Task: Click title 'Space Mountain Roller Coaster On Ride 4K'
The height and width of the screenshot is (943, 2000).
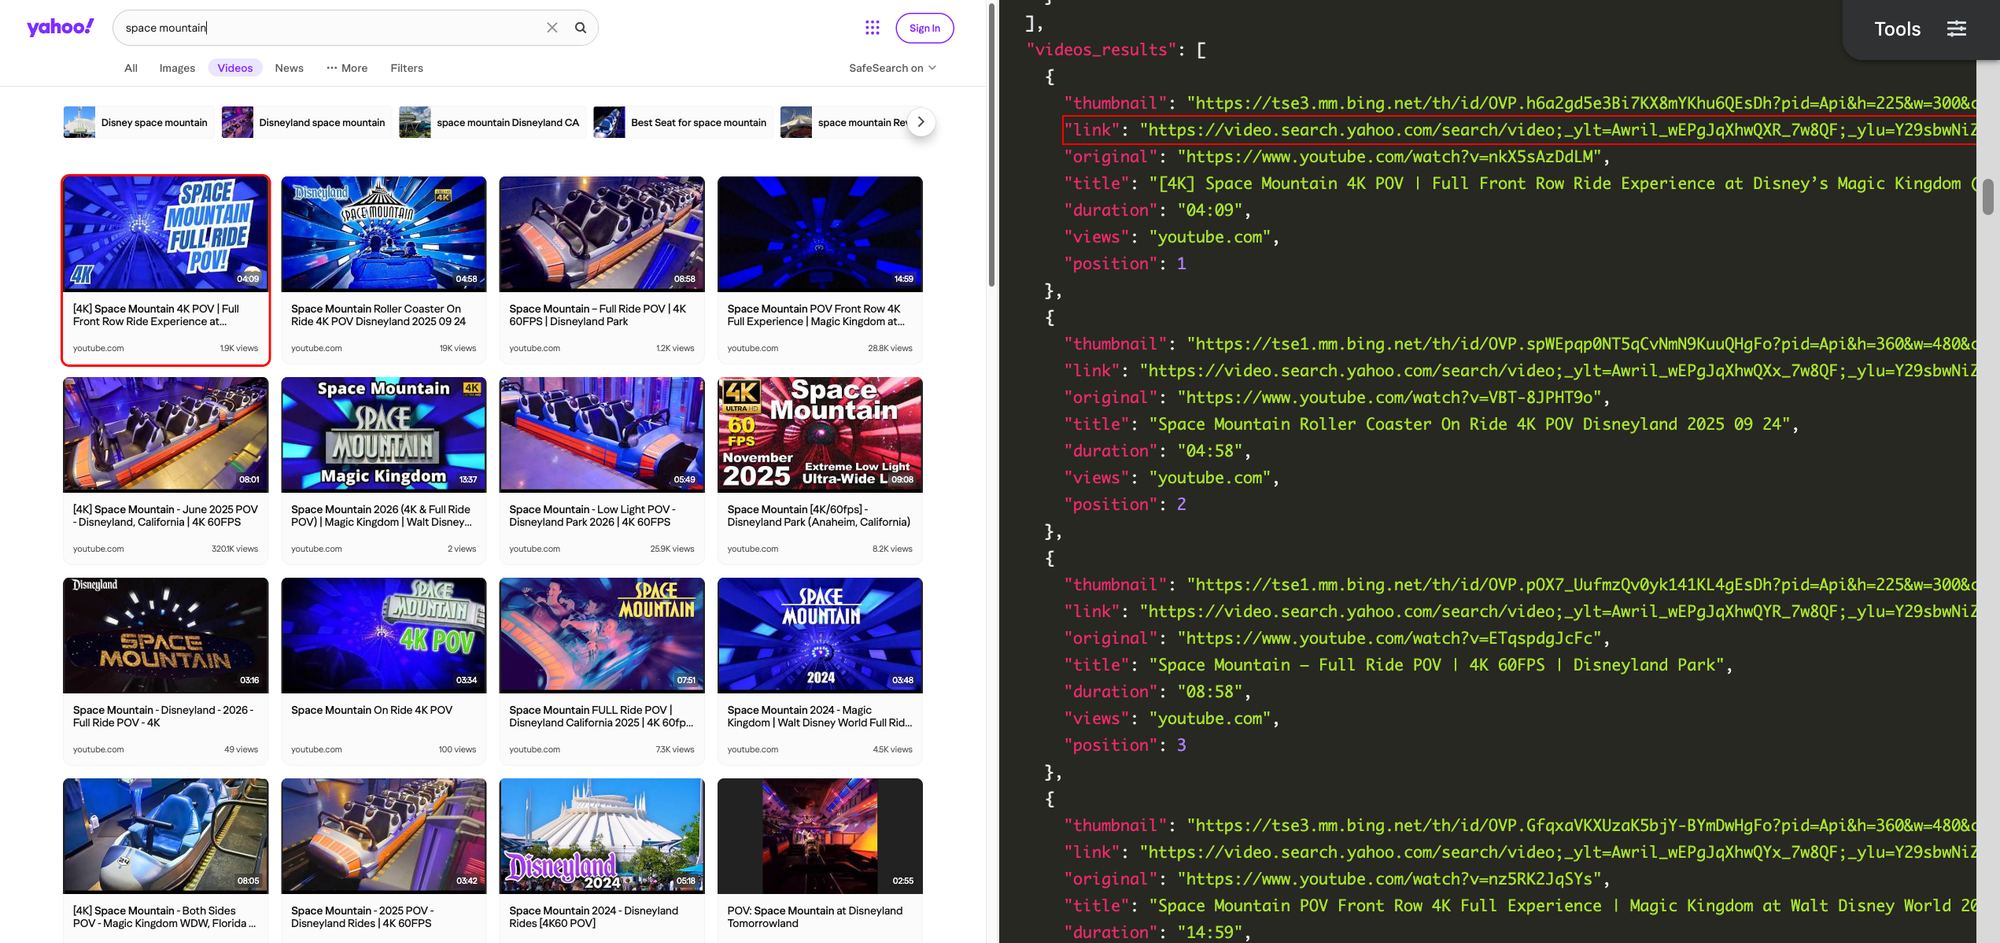Action: pos(378,315)
